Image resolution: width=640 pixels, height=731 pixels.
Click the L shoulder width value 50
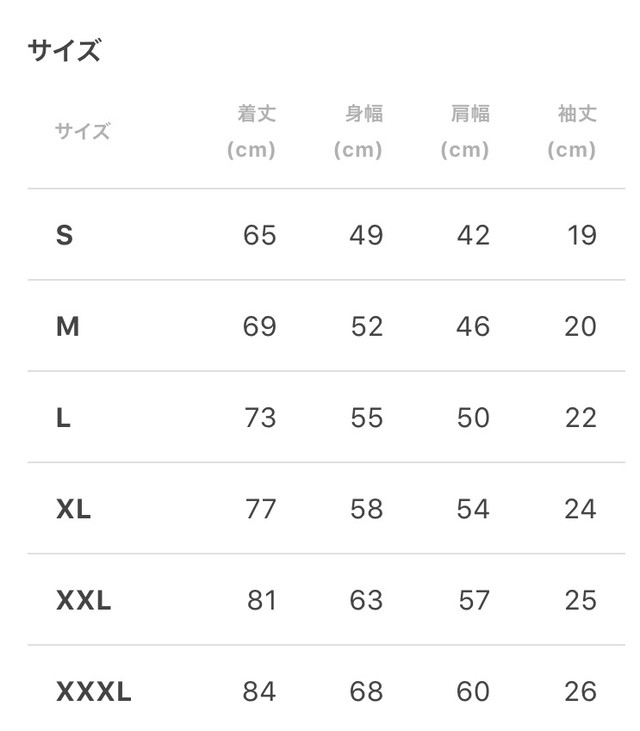point(473,417)
